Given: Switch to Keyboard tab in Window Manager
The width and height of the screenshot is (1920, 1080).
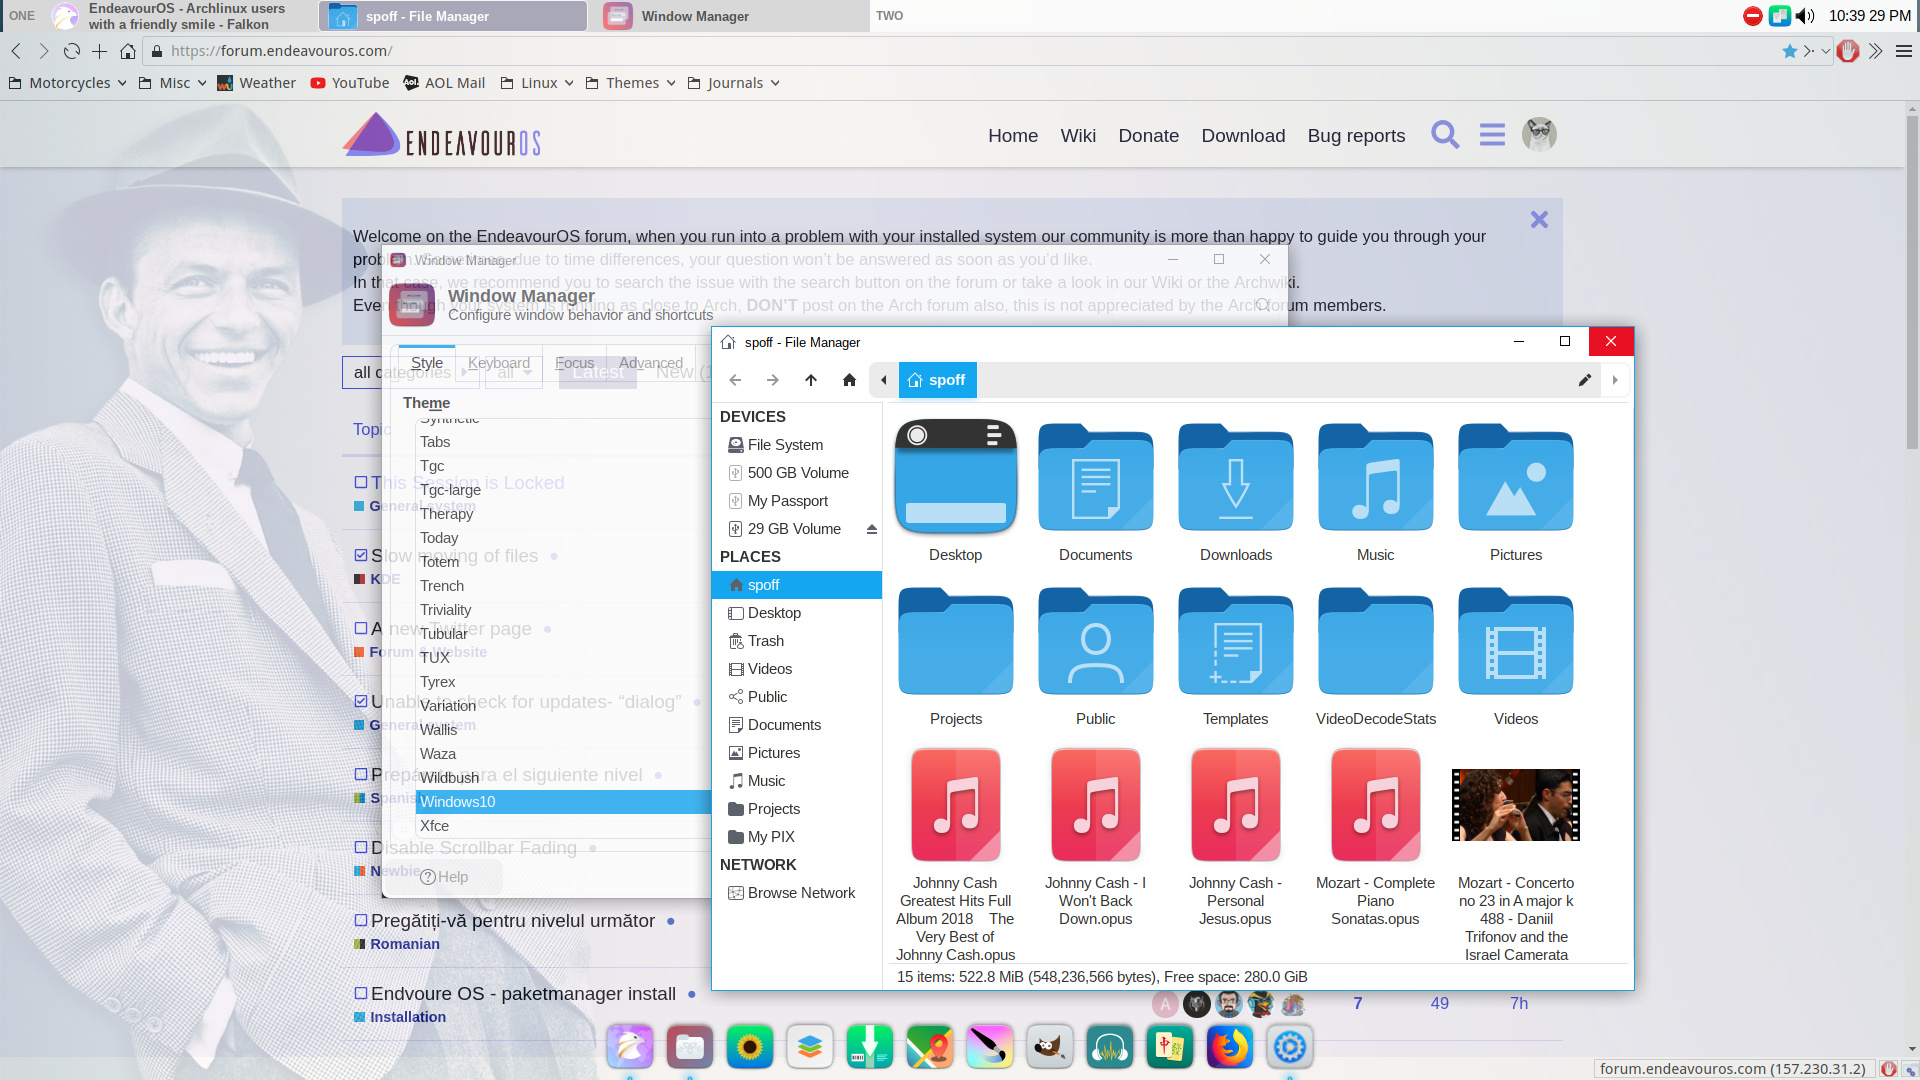Looking at the screenshot, I should click(x=499, y=363).
